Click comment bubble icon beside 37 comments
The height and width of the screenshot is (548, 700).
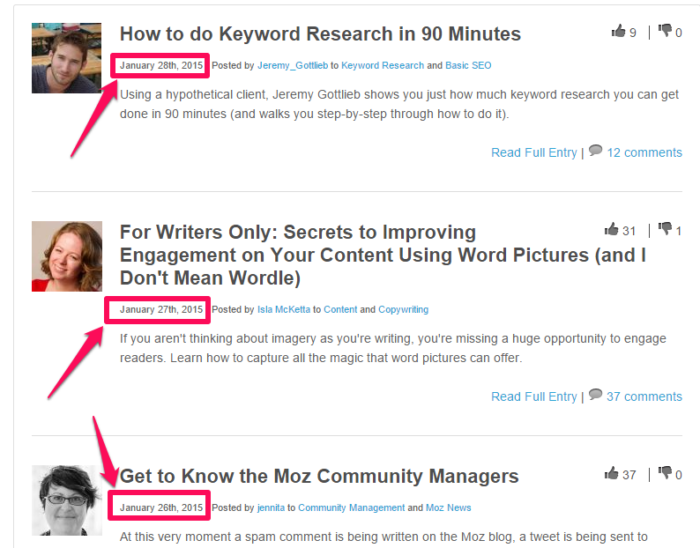595,394
